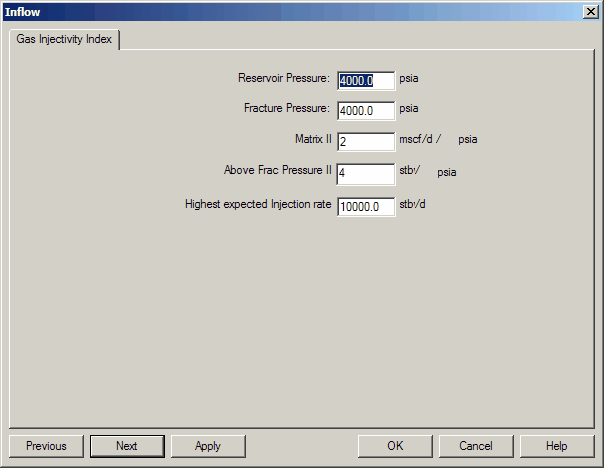Cancel the Inflow dialog
The width and height of the screenshot is (604, 468).
pyautogui.click(x=476, y=446)
